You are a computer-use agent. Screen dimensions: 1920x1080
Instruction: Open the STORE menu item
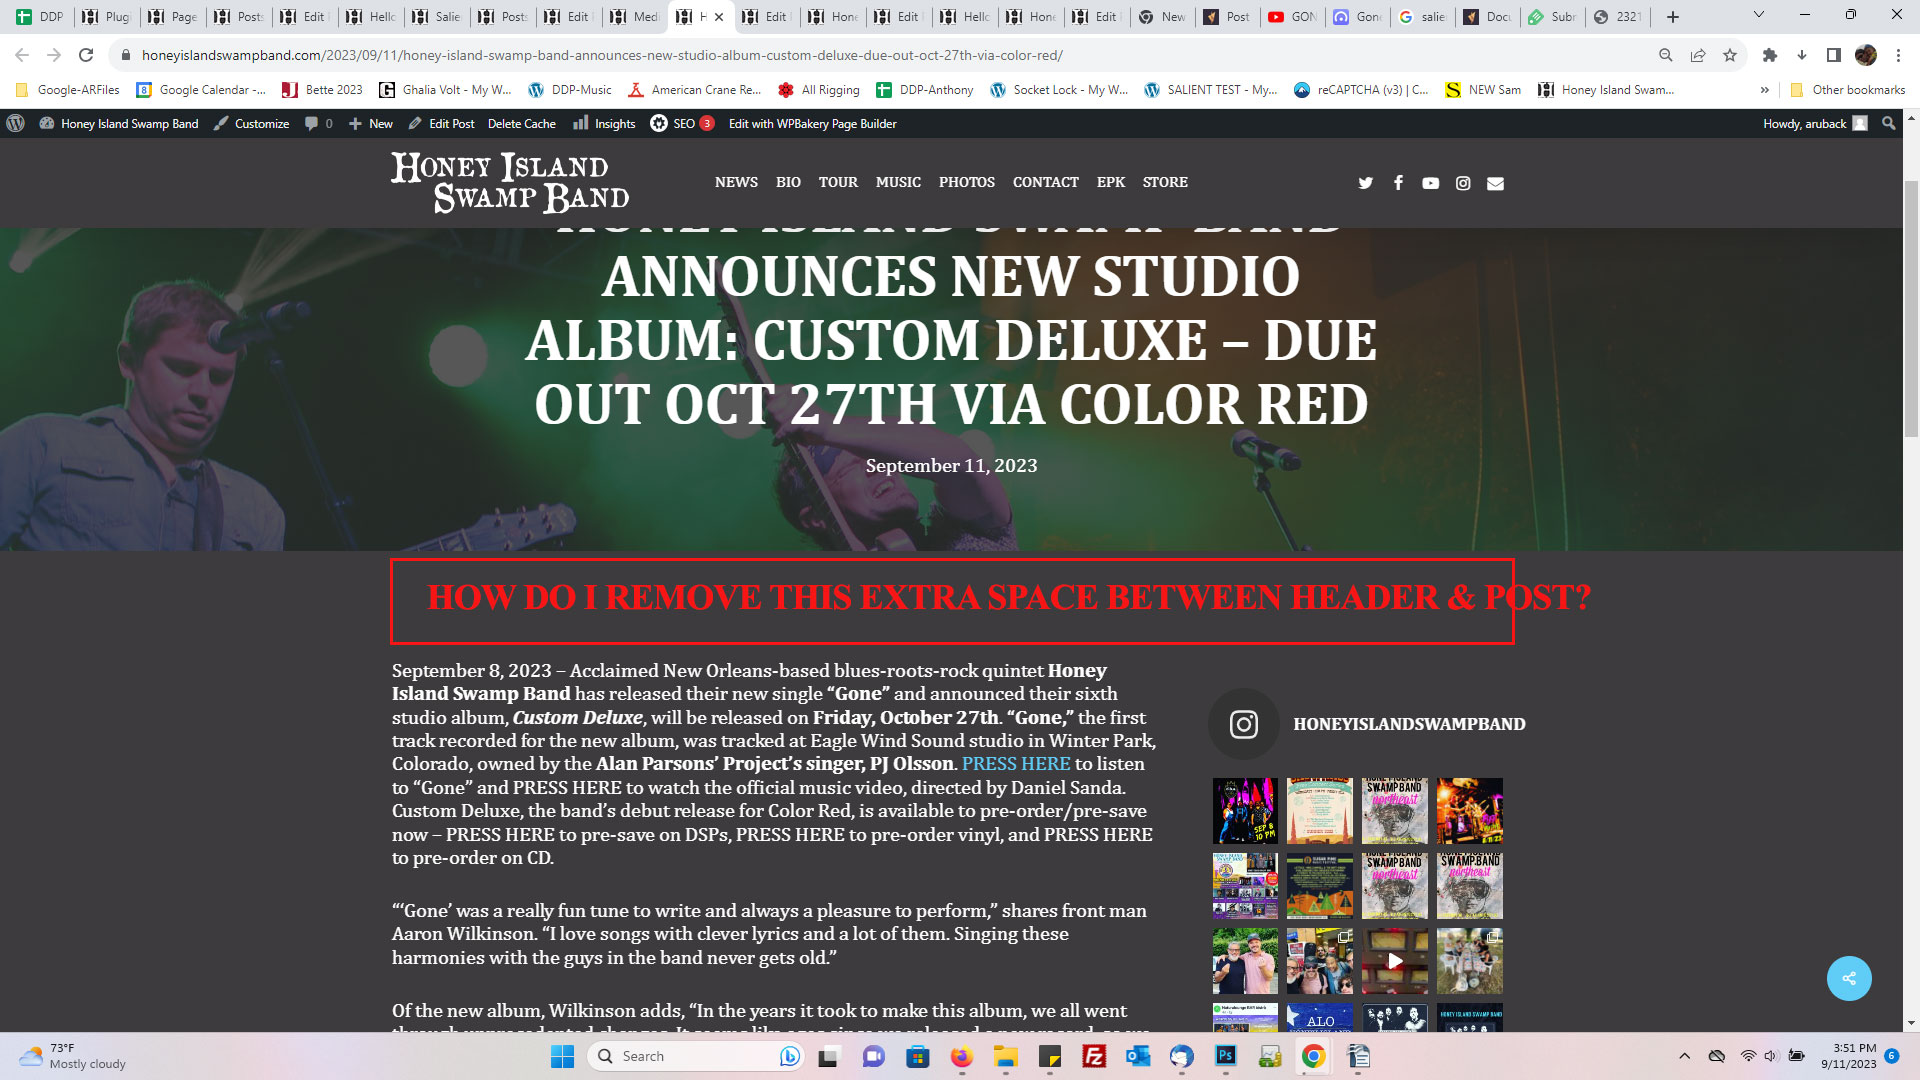click(x=1165, y=182)
